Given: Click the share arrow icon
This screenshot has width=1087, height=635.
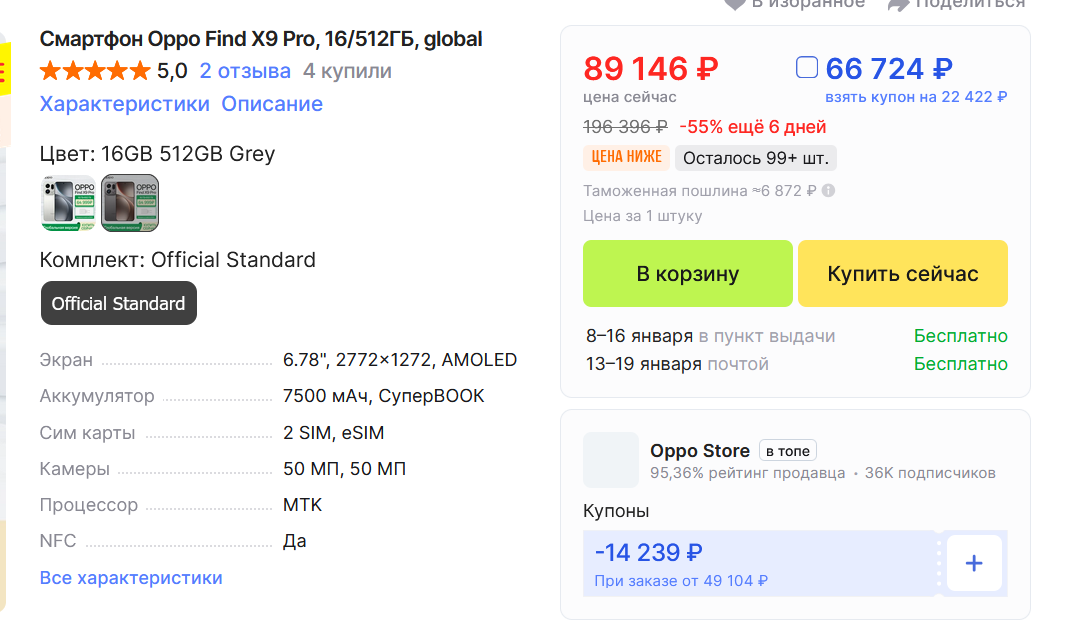Looking at the screenshot, I should 897,3.
